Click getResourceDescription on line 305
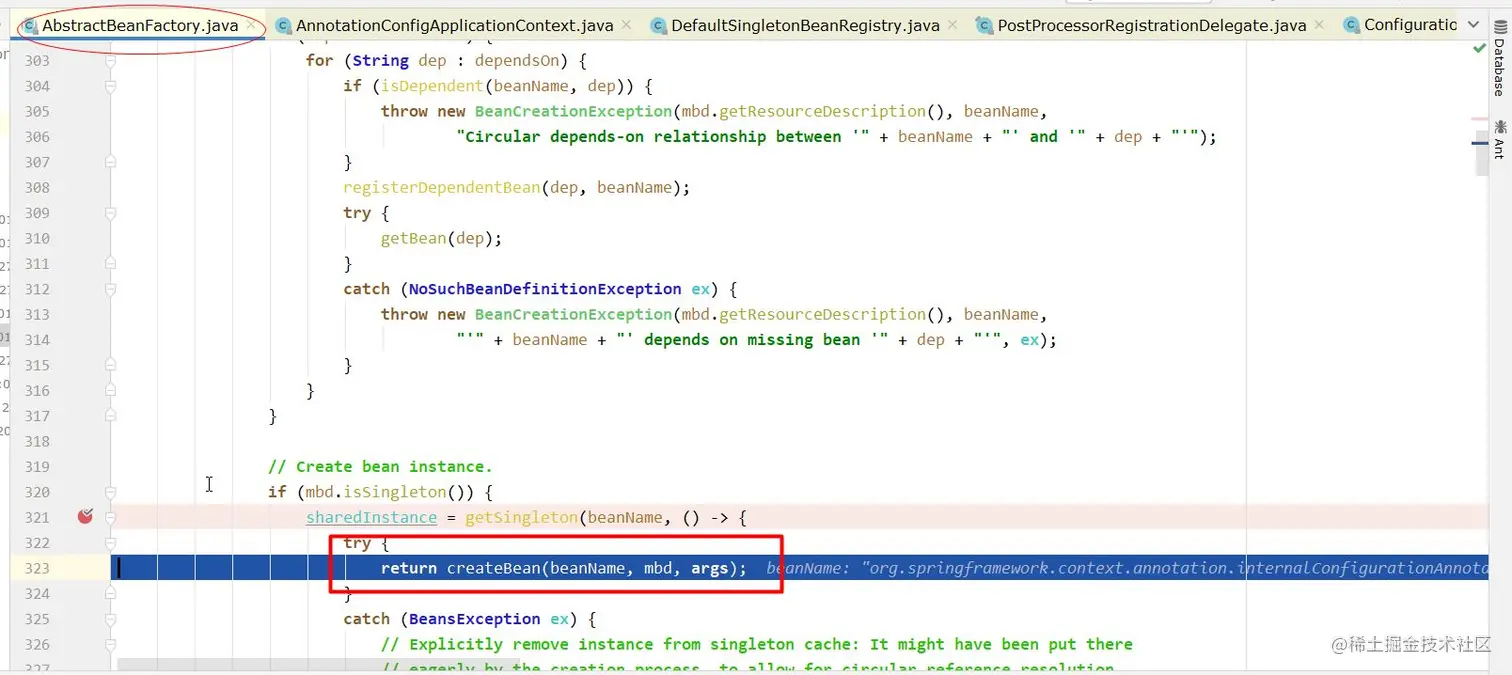This screenshot has height=675, width=1512. pos(823,111)
